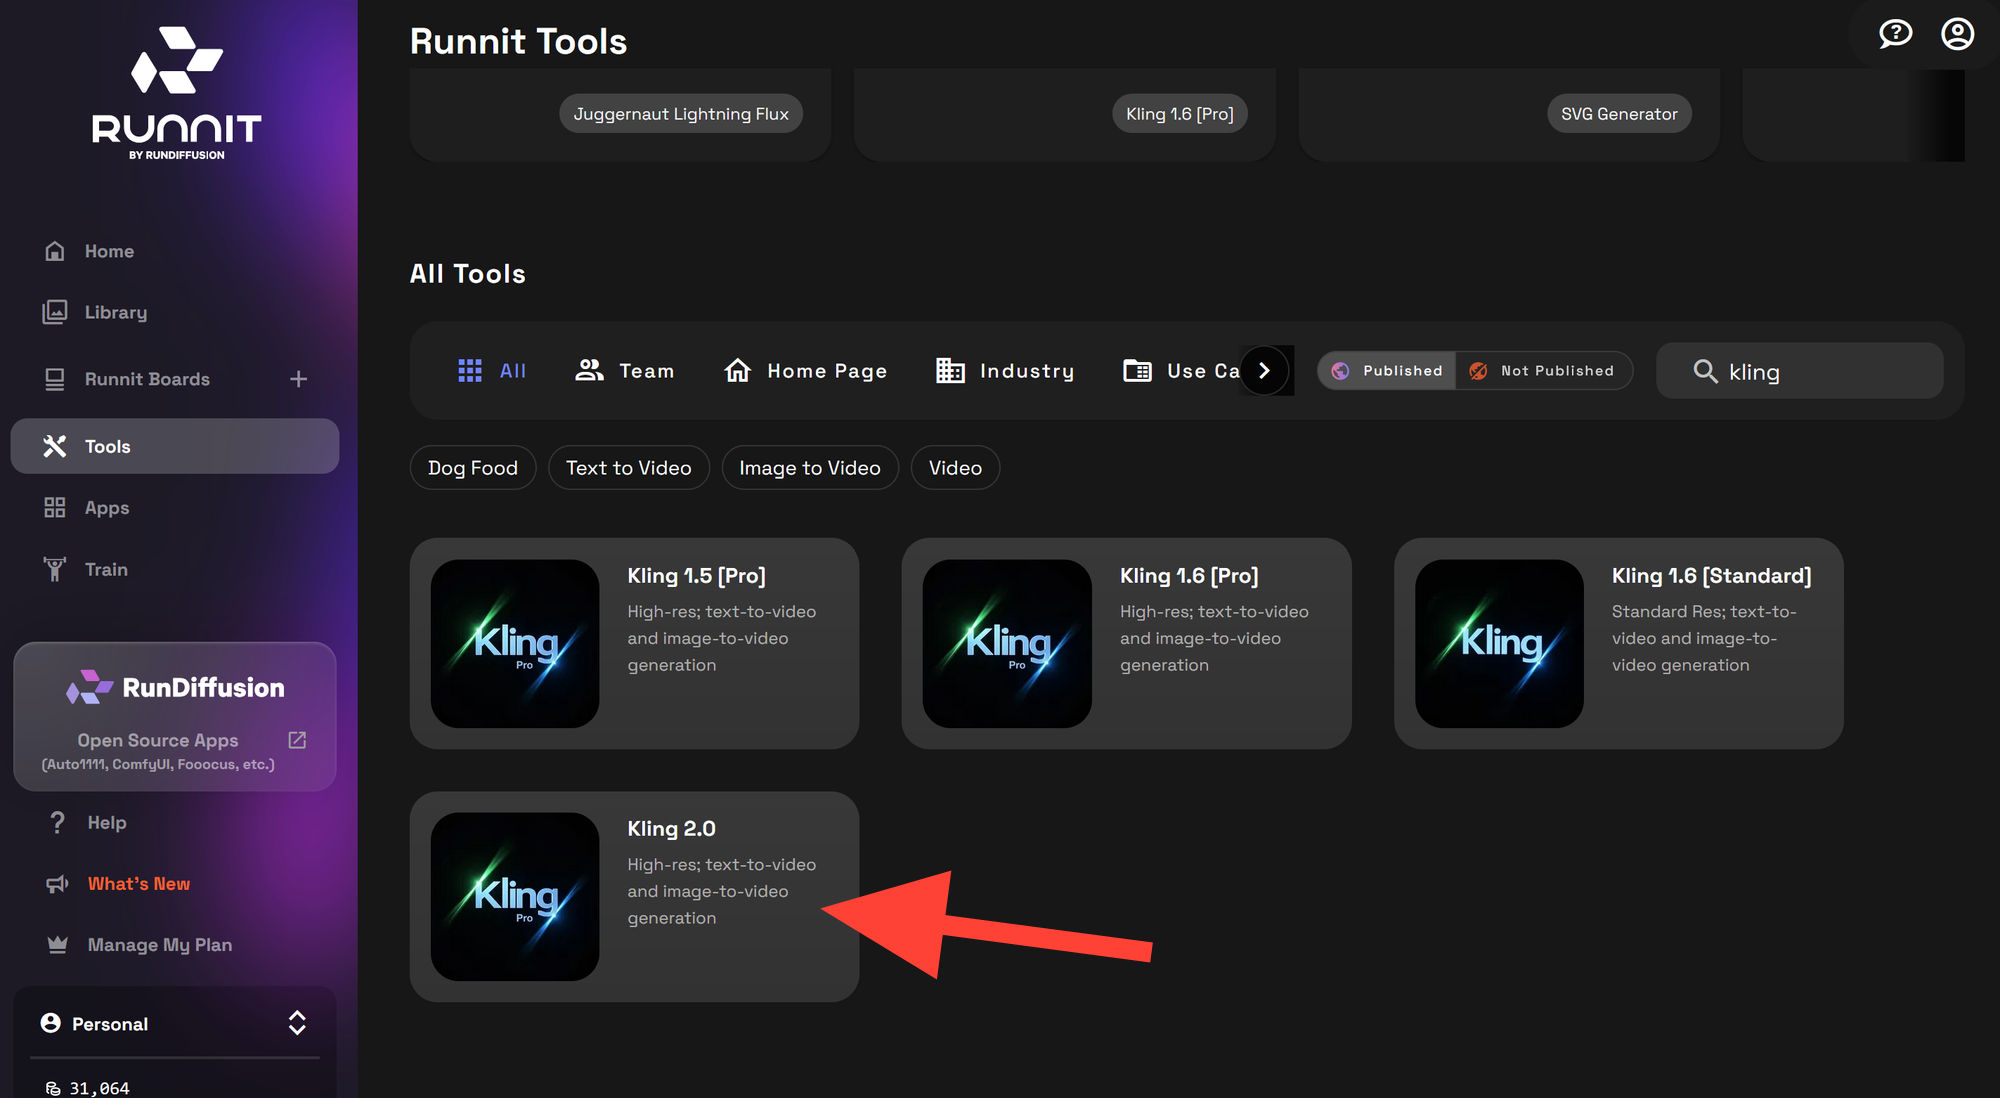Open Runnit Boards in the sidebar
This screenshot has width=2000, height=1098.
click(x=147, y=379)
